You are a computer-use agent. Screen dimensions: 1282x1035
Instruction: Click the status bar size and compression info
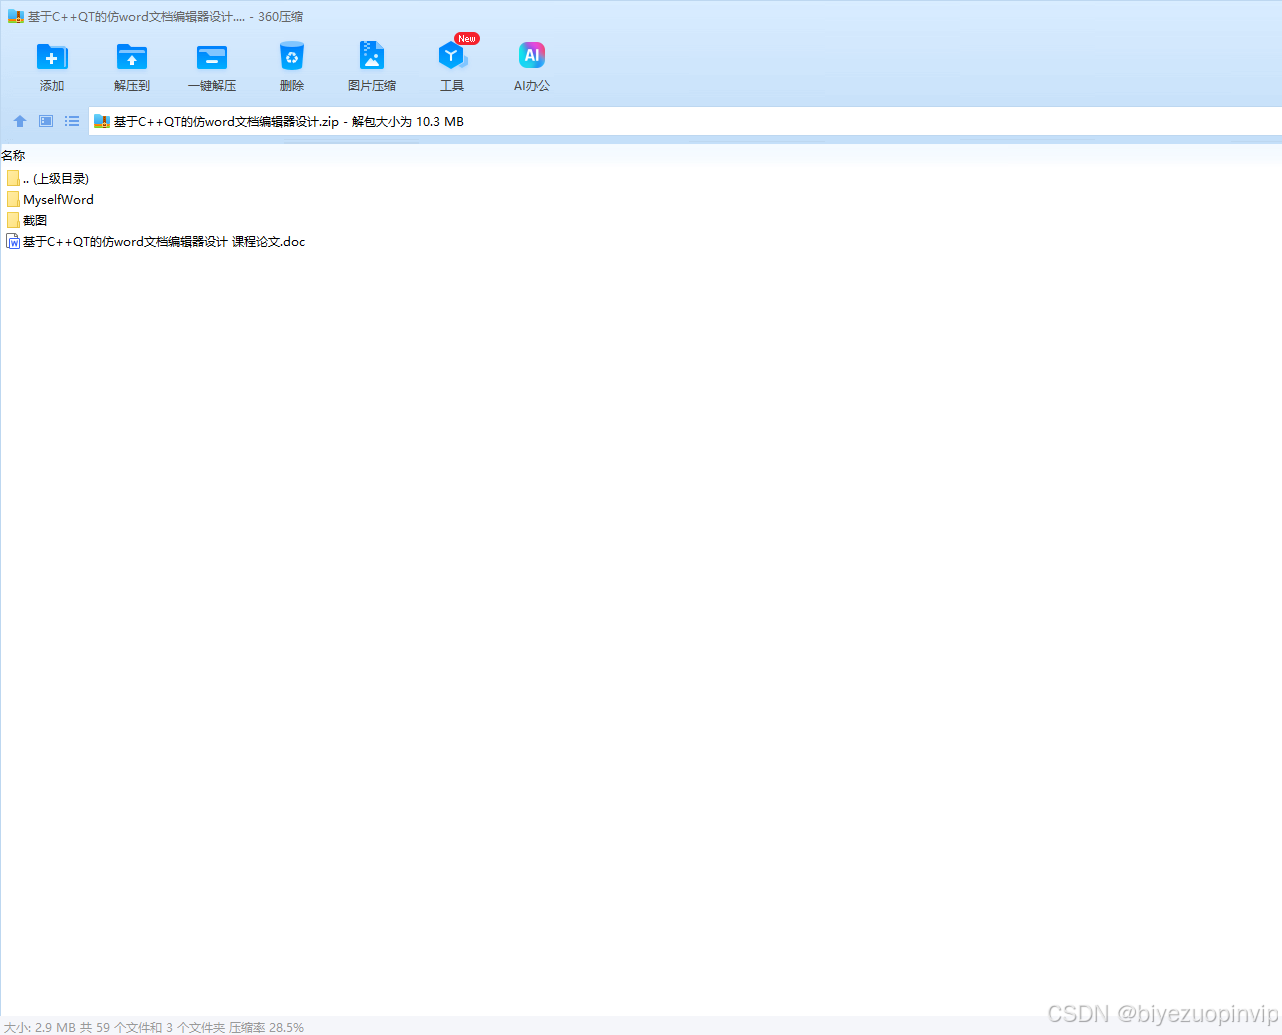(154, 1027)
